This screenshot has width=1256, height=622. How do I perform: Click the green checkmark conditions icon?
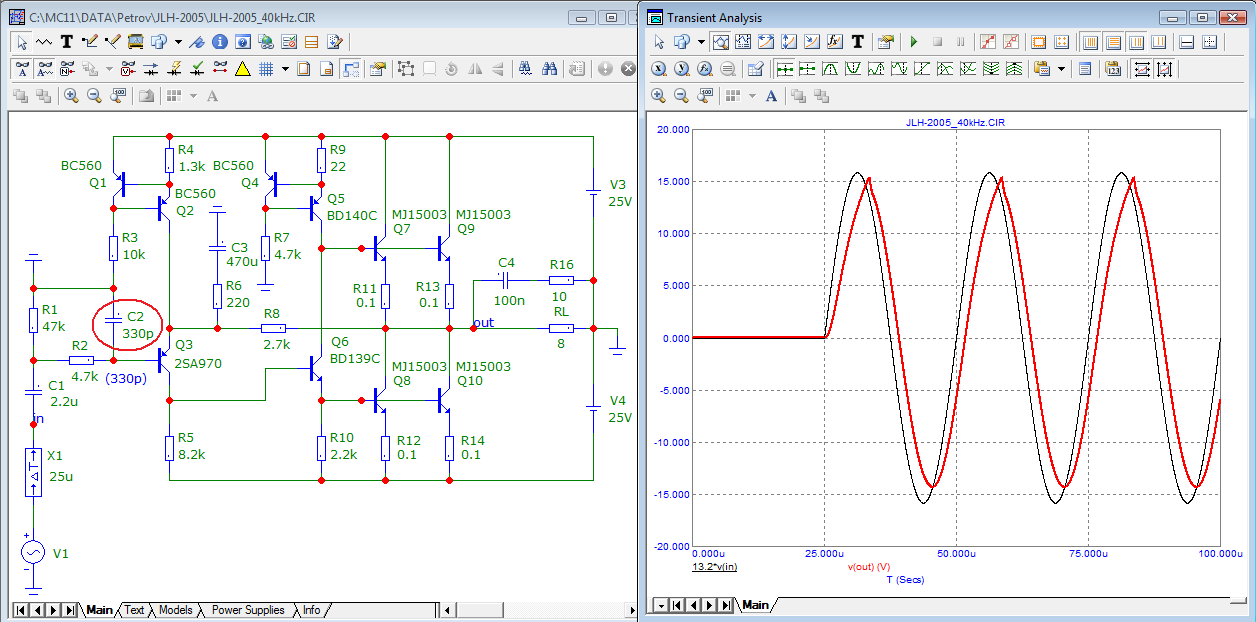pyautogui.click(x=198, y=69)
